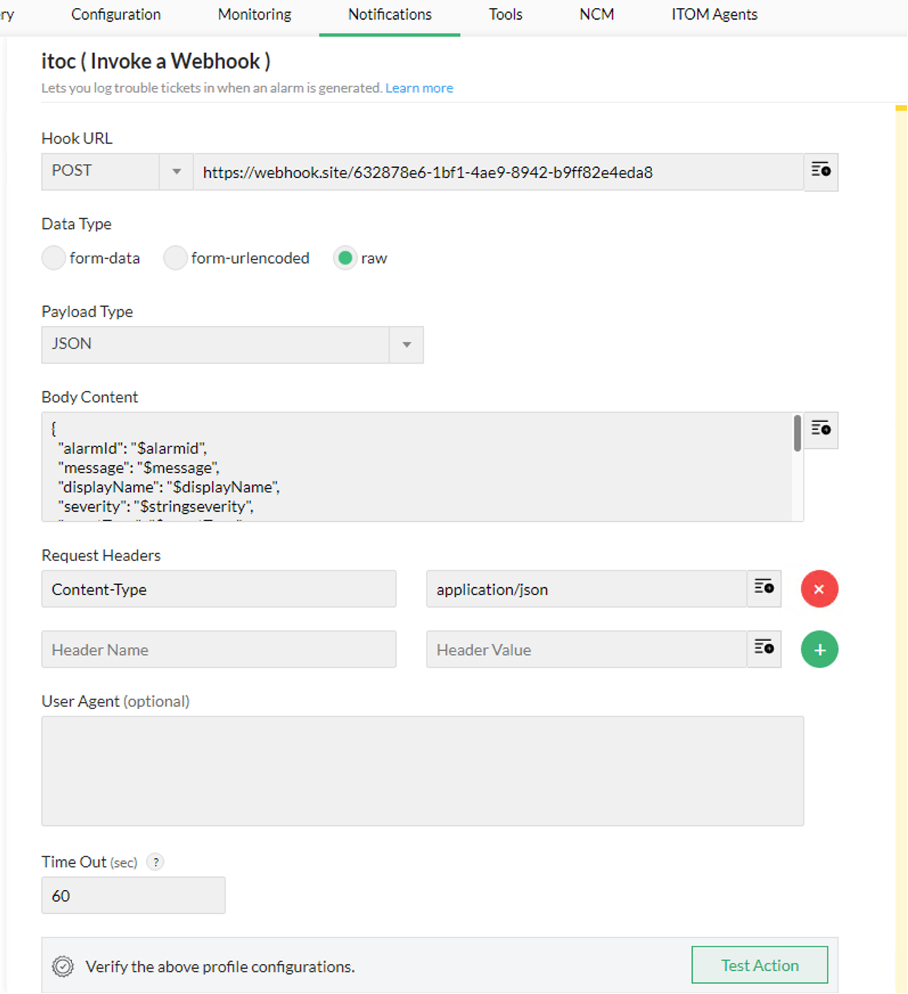Select the form-urlencoded data type
Viewport: 908px width, 994px height.
pos(176,258)
